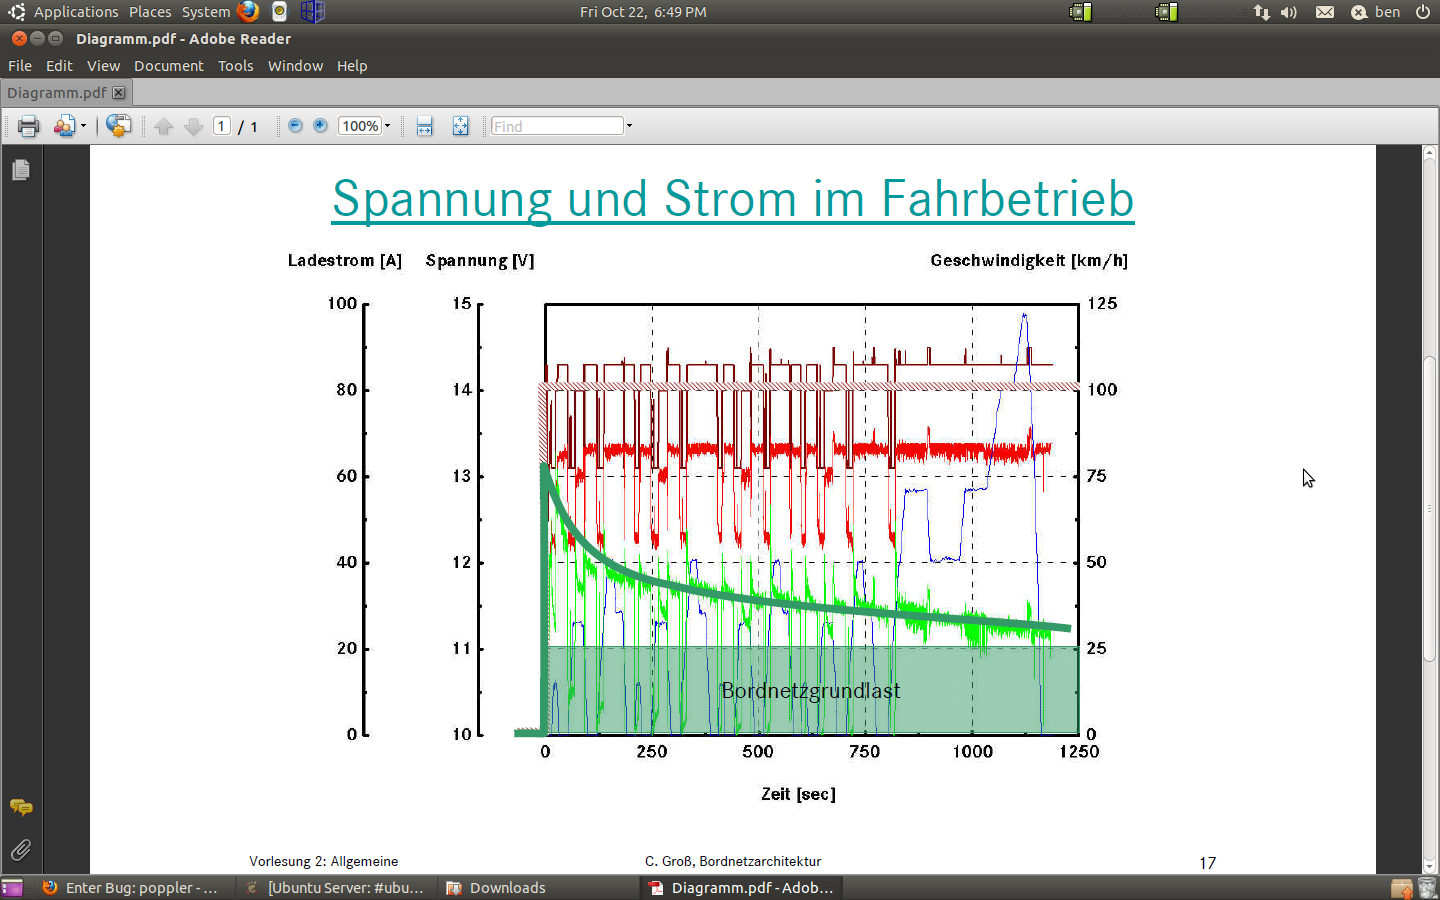Expand the 100% zoom level dropdown
The width and height of the screenshot is (1440, 900).
point(387,126)
